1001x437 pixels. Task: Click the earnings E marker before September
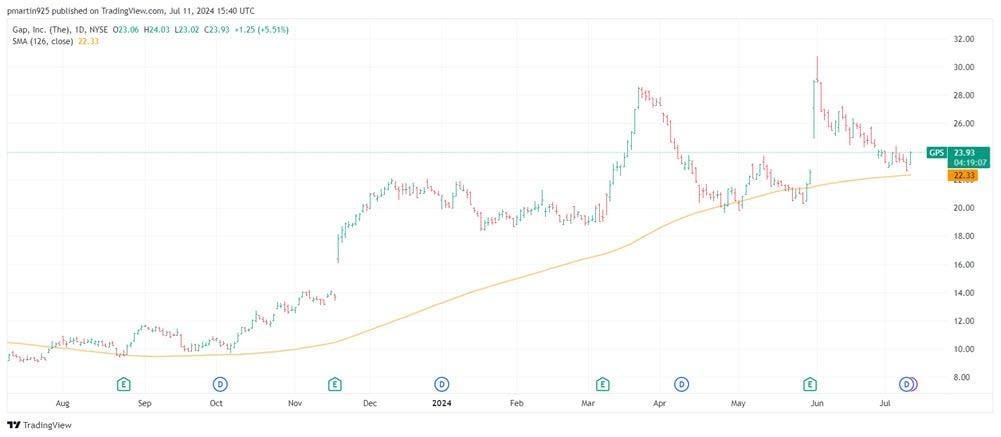coord(124,383)
